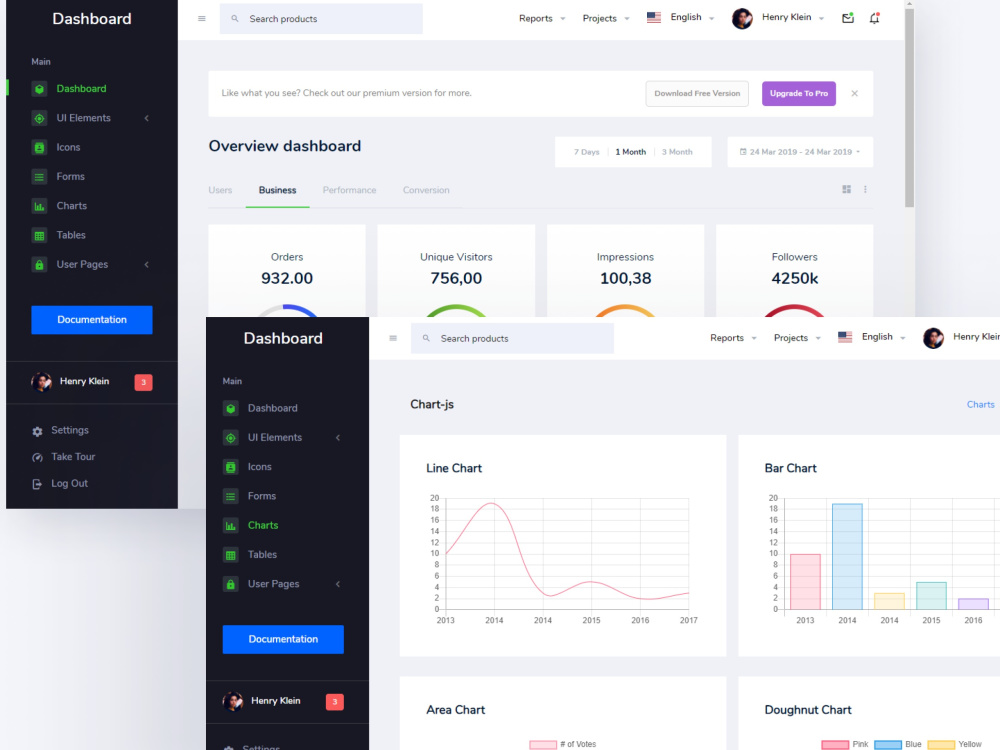Select 7 Days range option
Screen dimensions: 1000x750
(x=586, y=152)
